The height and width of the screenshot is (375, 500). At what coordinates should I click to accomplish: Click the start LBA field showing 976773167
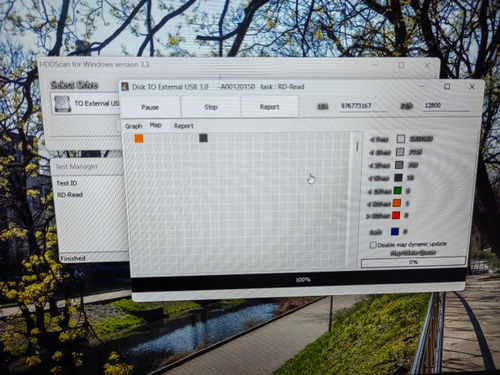click(x=363, y=106)
